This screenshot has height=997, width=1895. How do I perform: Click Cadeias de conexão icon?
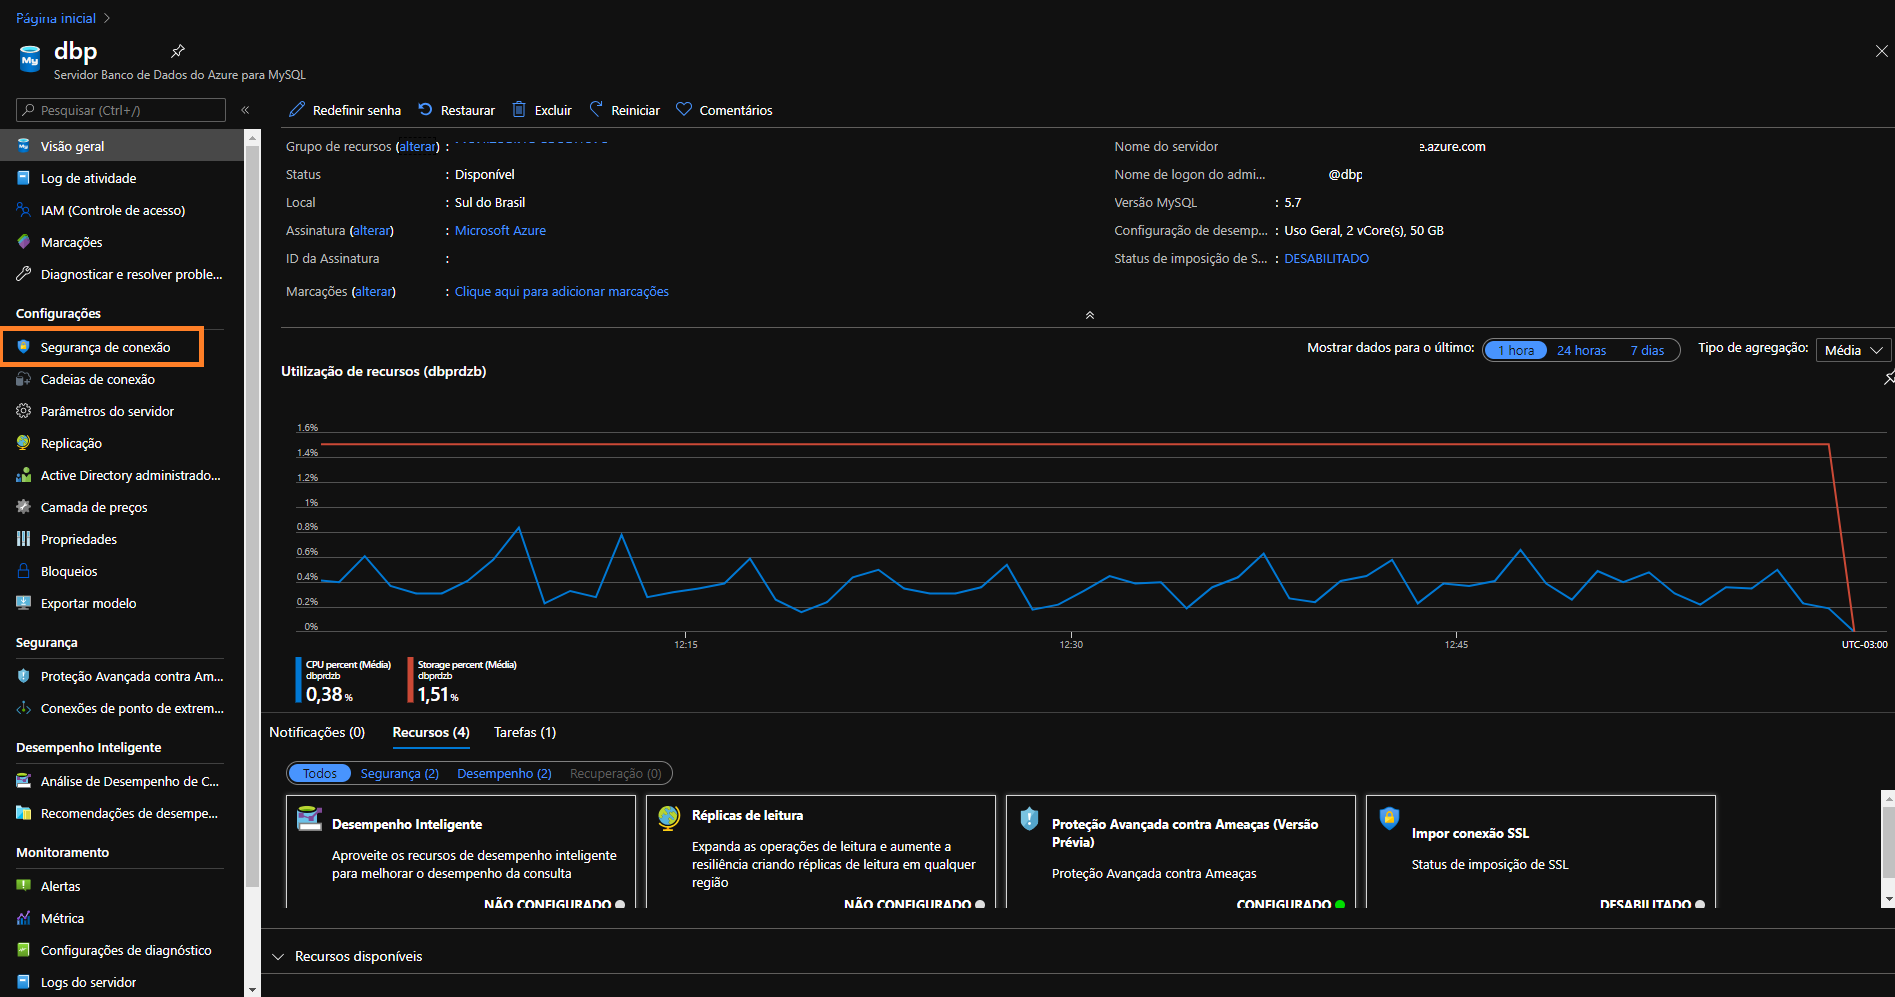24,379
